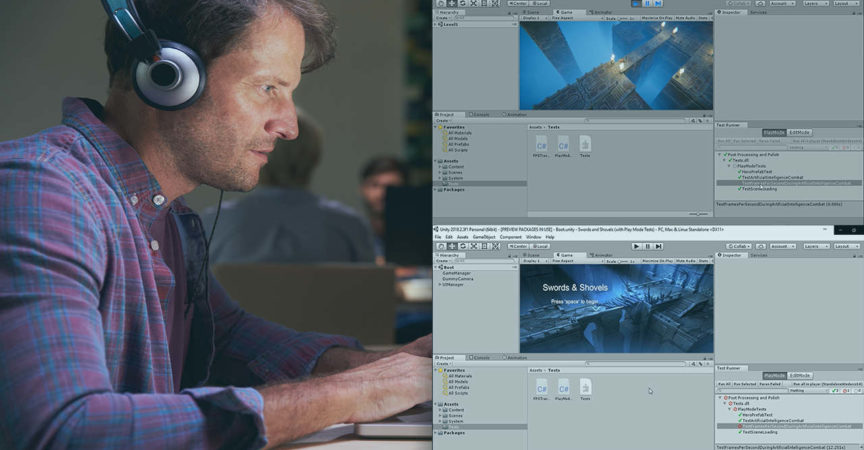Select the Scale tool in Boot.unity window
Image resolution: width=864 pixels, height=450 pixels.
click(473, 246)
